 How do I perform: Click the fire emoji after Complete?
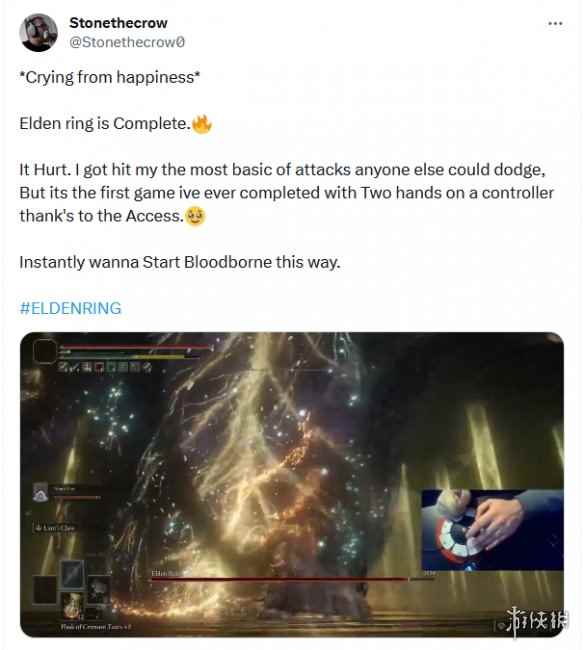point(202,124)
